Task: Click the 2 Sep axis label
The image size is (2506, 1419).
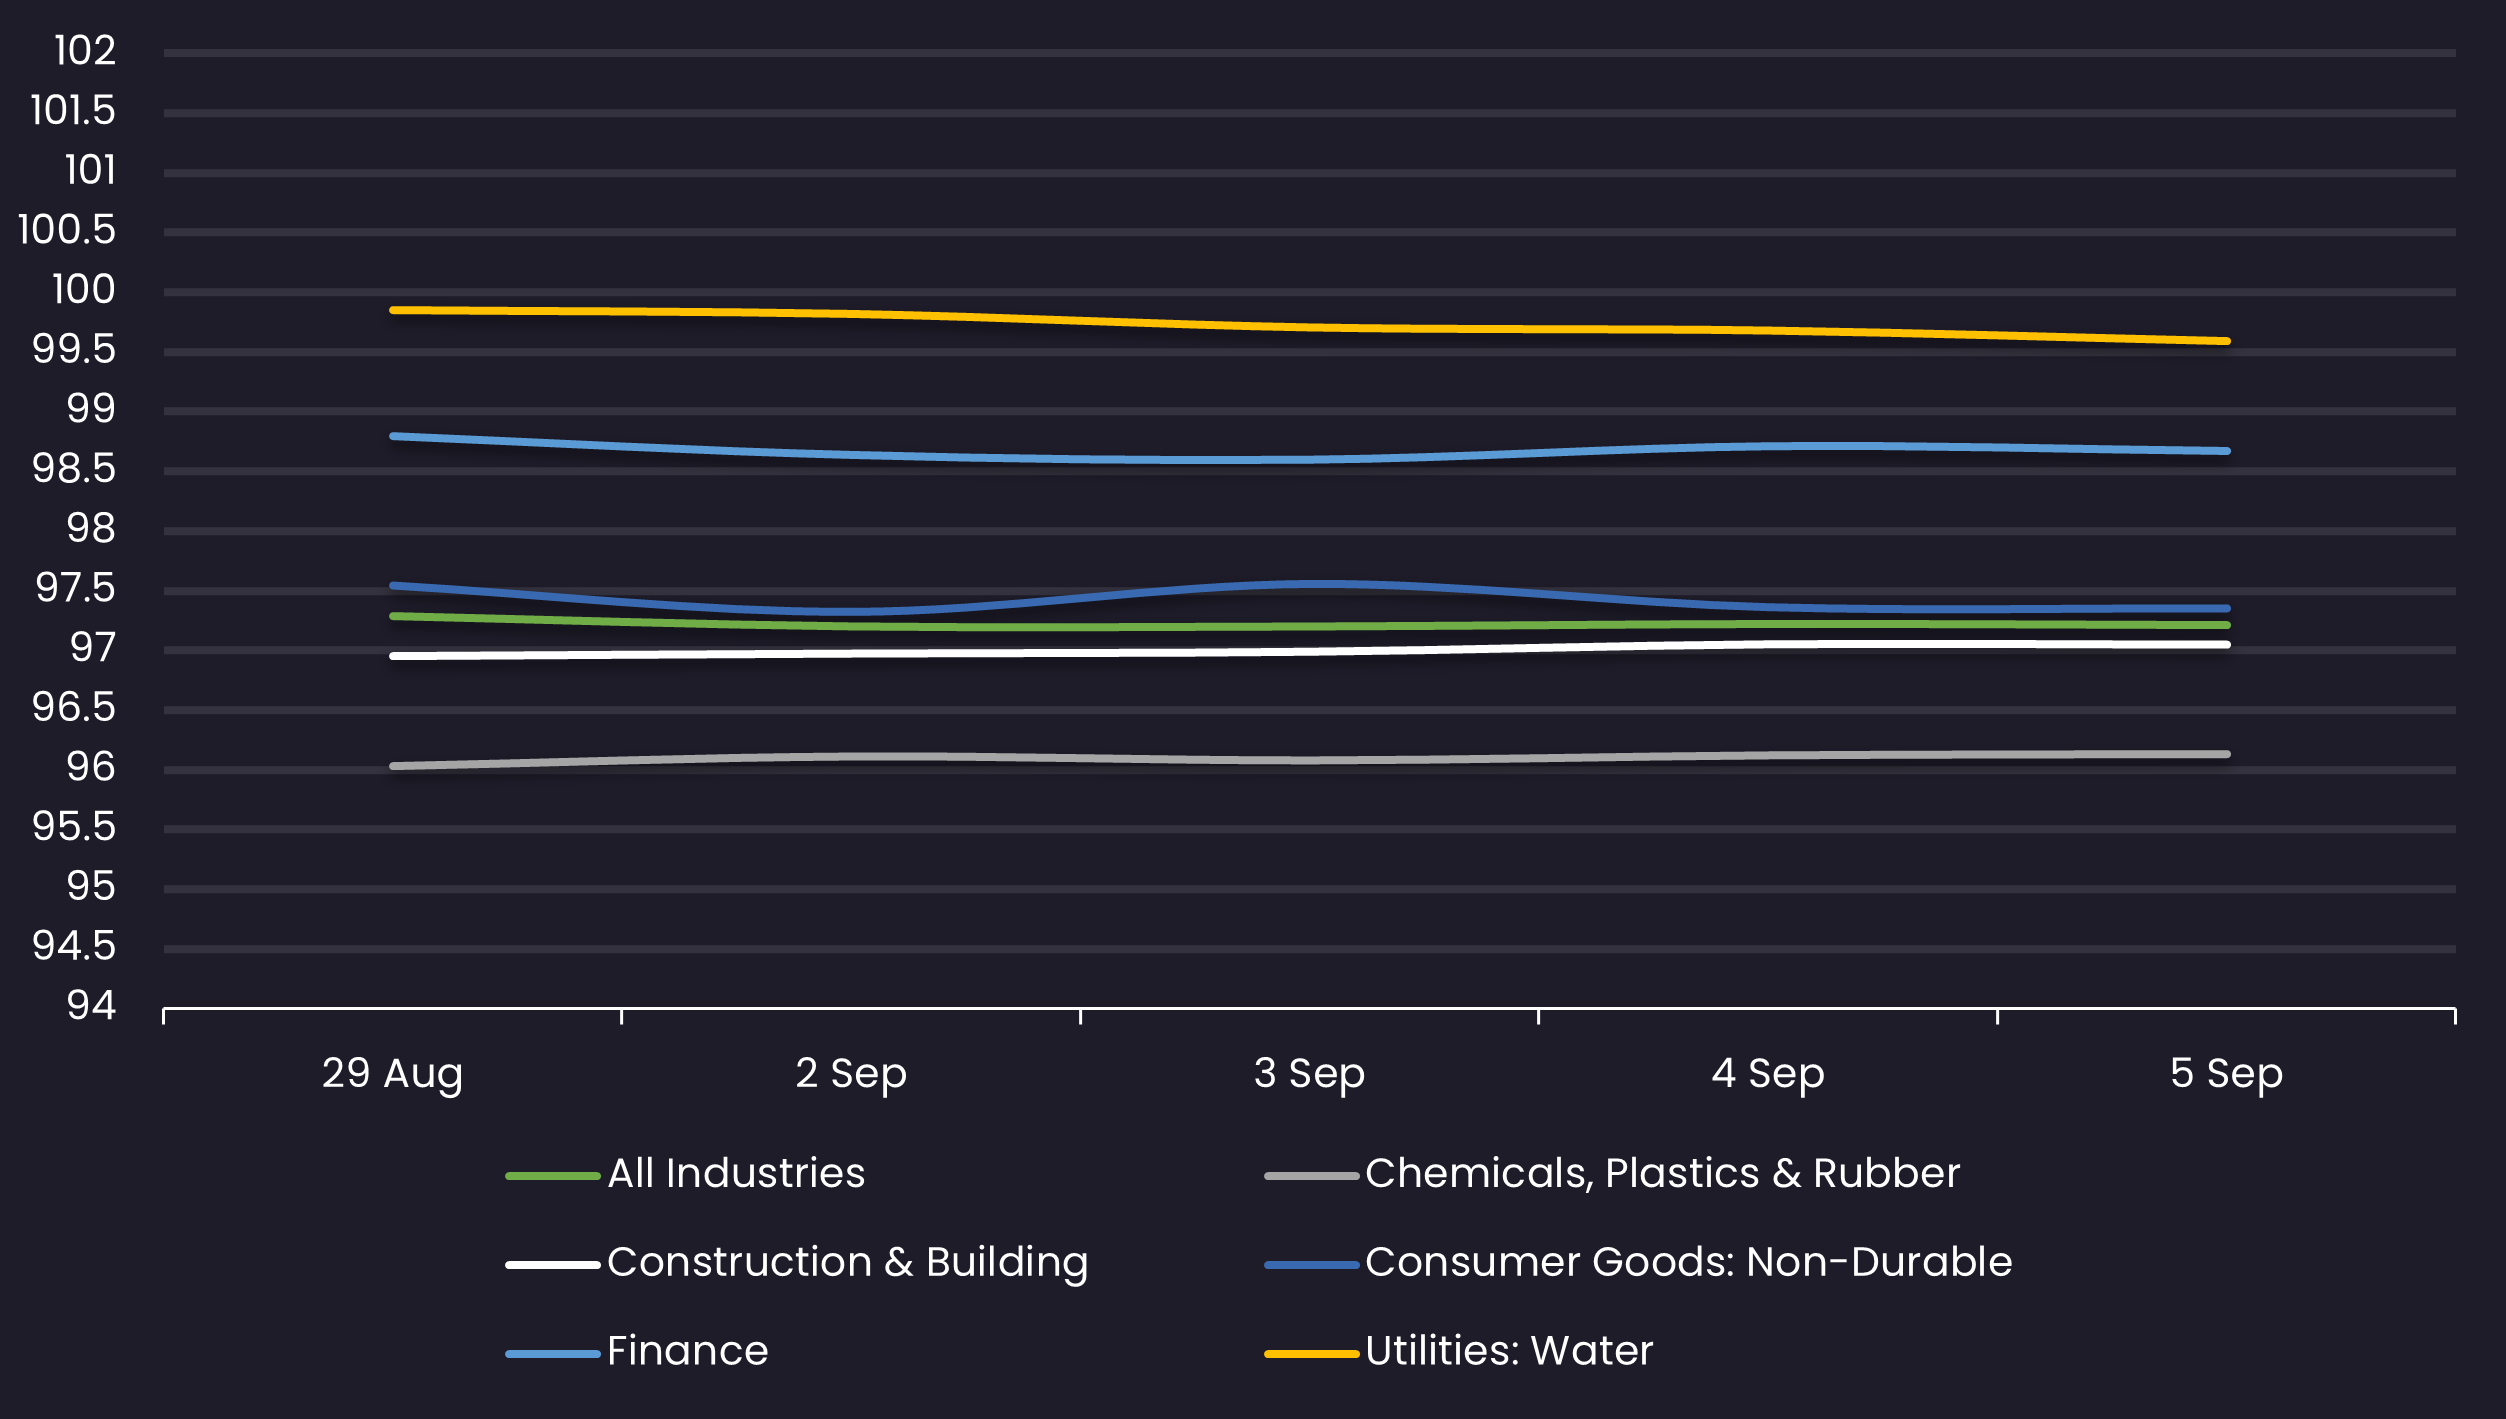Action: pyautogui.click(x=851, y=1074)
